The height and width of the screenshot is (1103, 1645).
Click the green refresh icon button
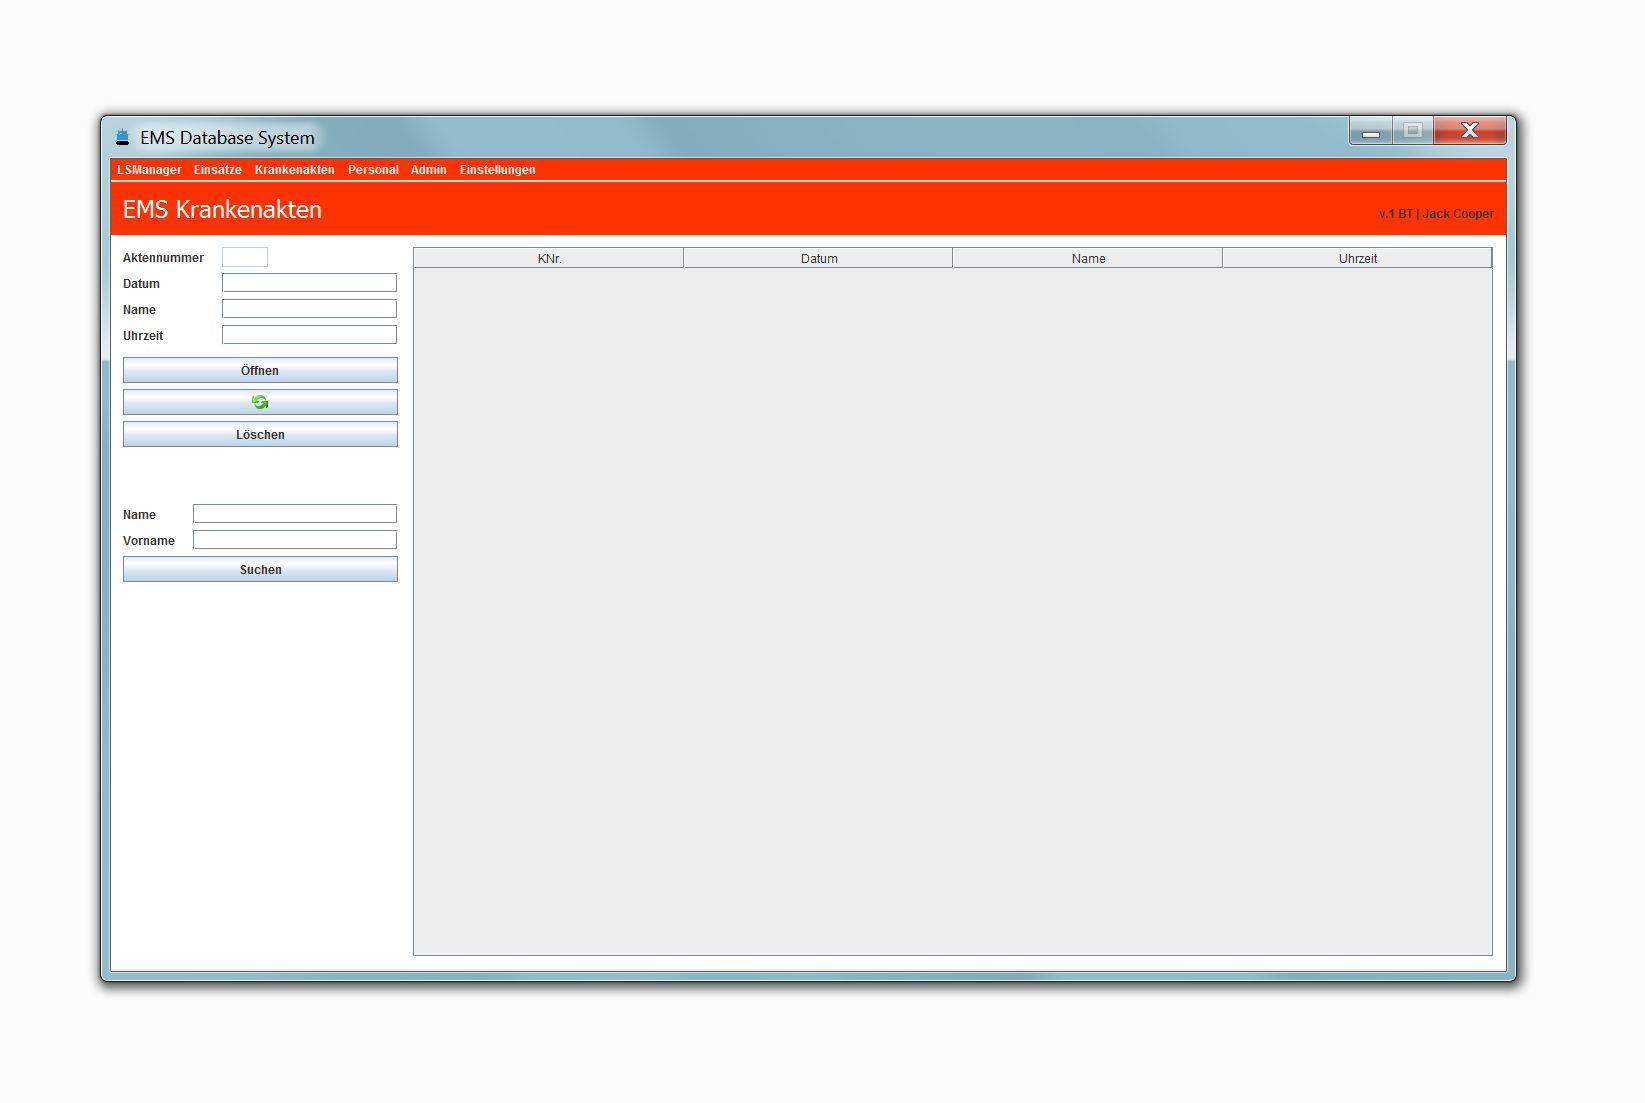[x=260, y=402]
